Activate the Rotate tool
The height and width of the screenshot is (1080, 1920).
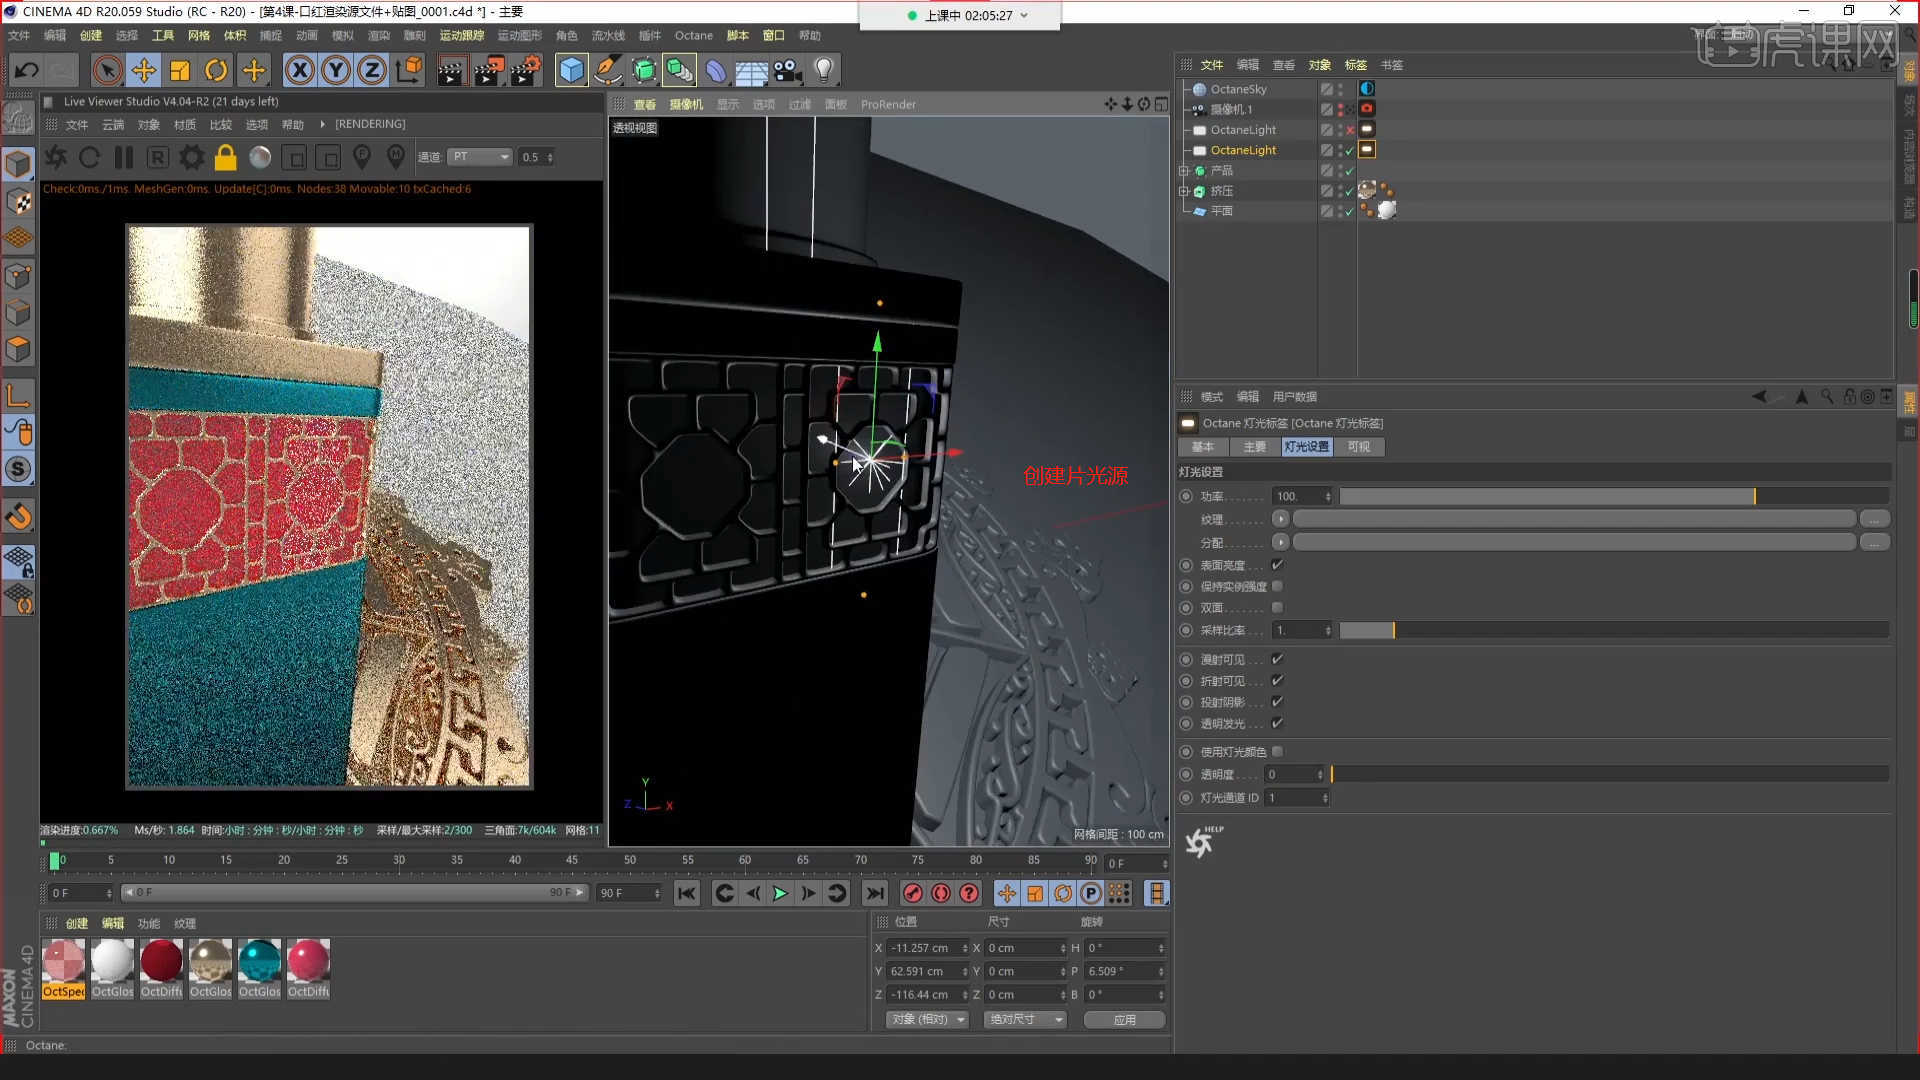216,70
